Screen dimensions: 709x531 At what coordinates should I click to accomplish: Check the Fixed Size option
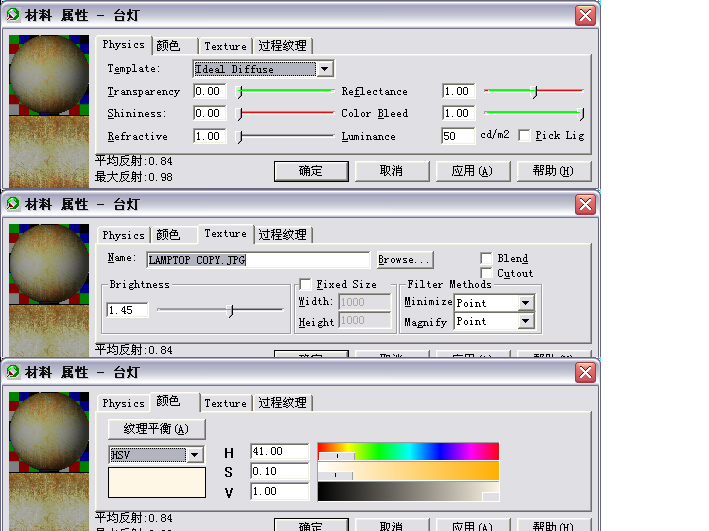point(305,284)
